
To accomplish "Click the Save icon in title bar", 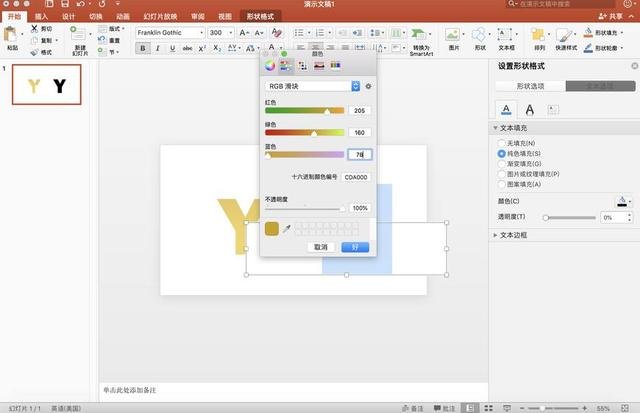I will pyautogui.click(x=65, y=4).
